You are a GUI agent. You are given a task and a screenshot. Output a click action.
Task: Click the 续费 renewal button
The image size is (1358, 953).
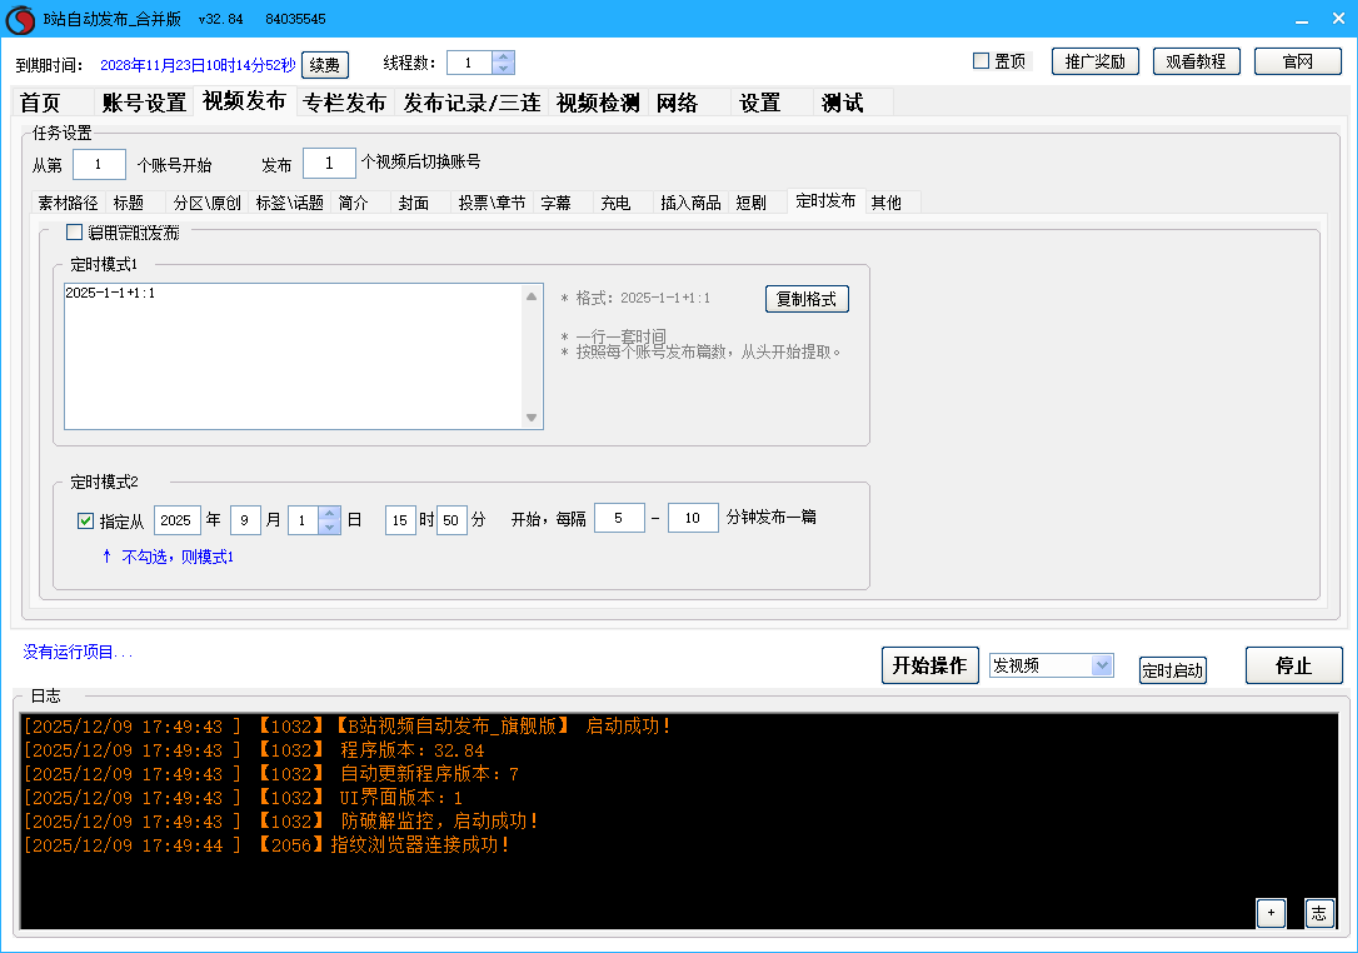325,65
